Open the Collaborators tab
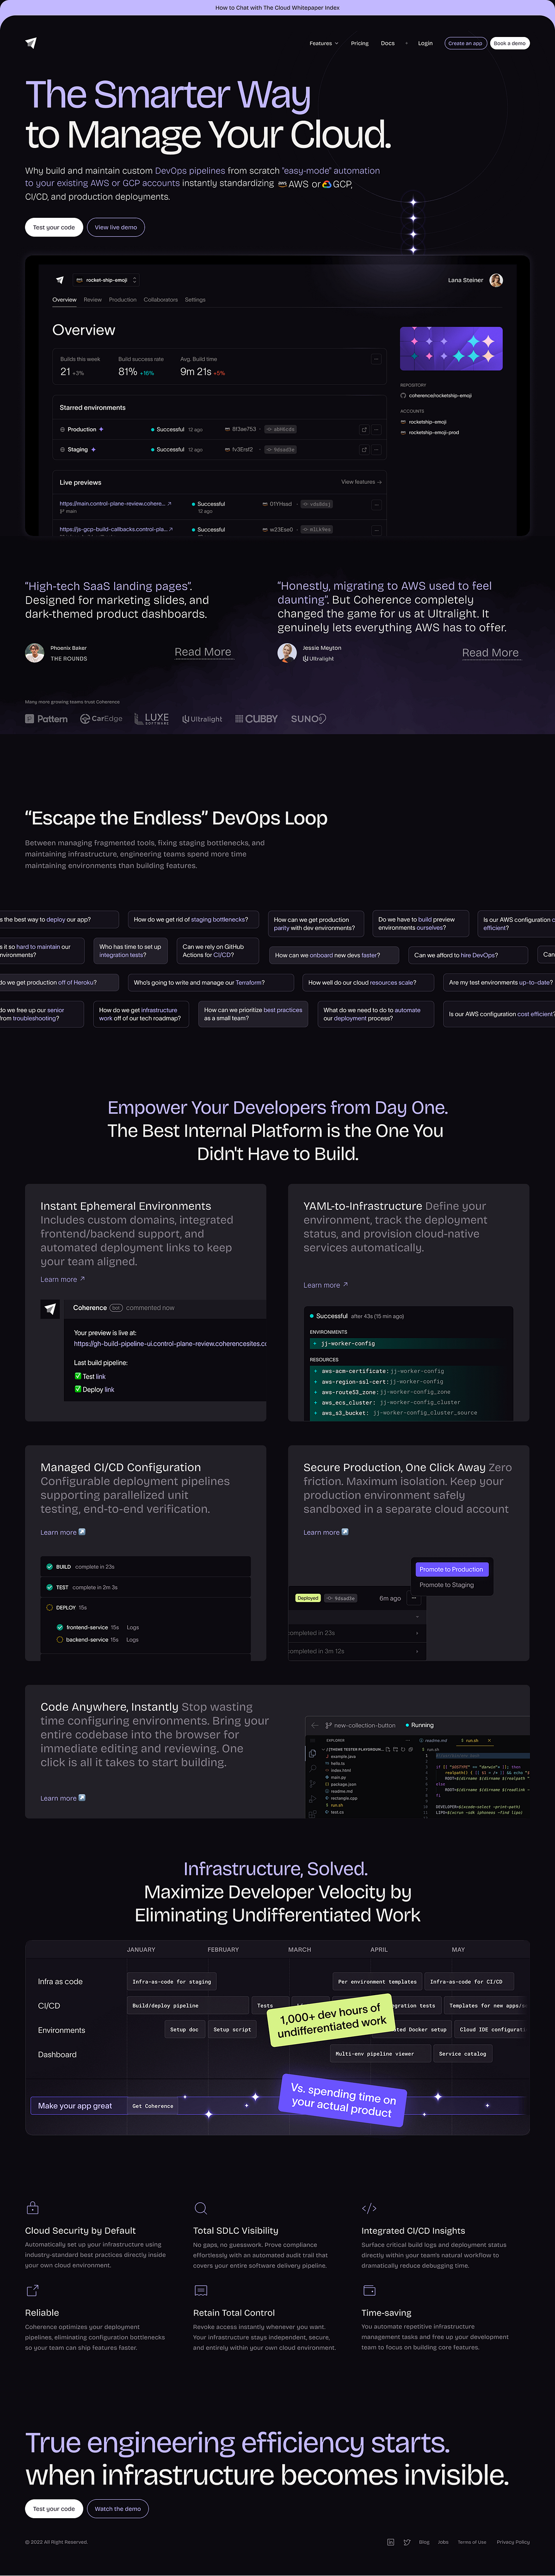This screenshot has height=2576, width=555. [161, 299]
